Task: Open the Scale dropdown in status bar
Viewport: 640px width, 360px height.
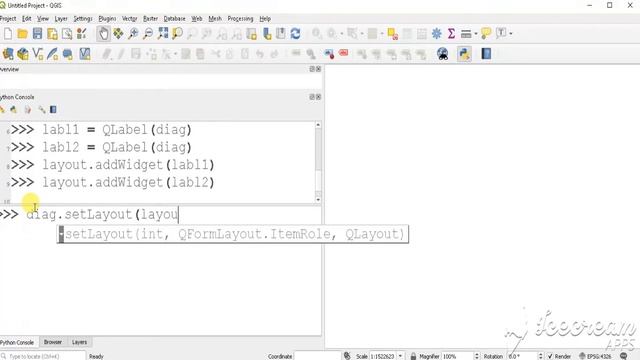Action: 400,356
